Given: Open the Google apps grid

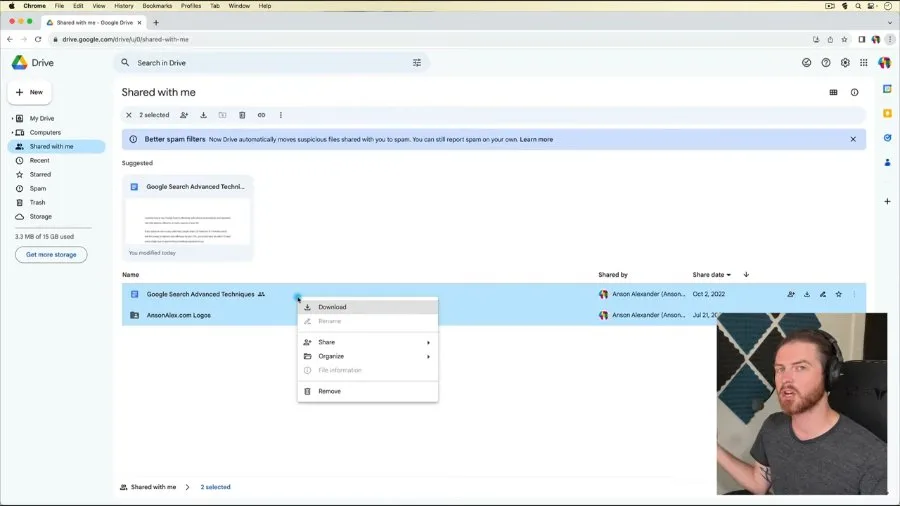Looking at the screenshot, I should pos(863,63).
